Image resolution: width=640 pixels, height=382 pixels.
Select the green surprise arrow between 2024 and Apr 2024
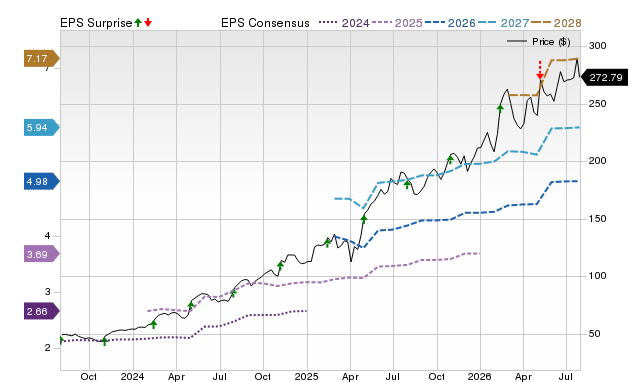(x=153, y=324)
